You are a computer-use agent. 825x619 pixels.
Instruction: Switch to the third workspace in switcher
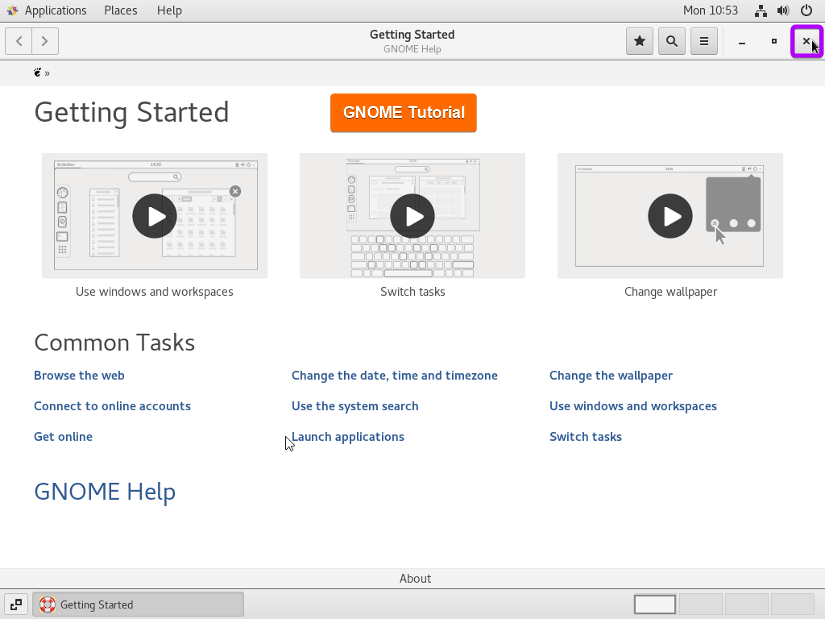tap(747, 604)
